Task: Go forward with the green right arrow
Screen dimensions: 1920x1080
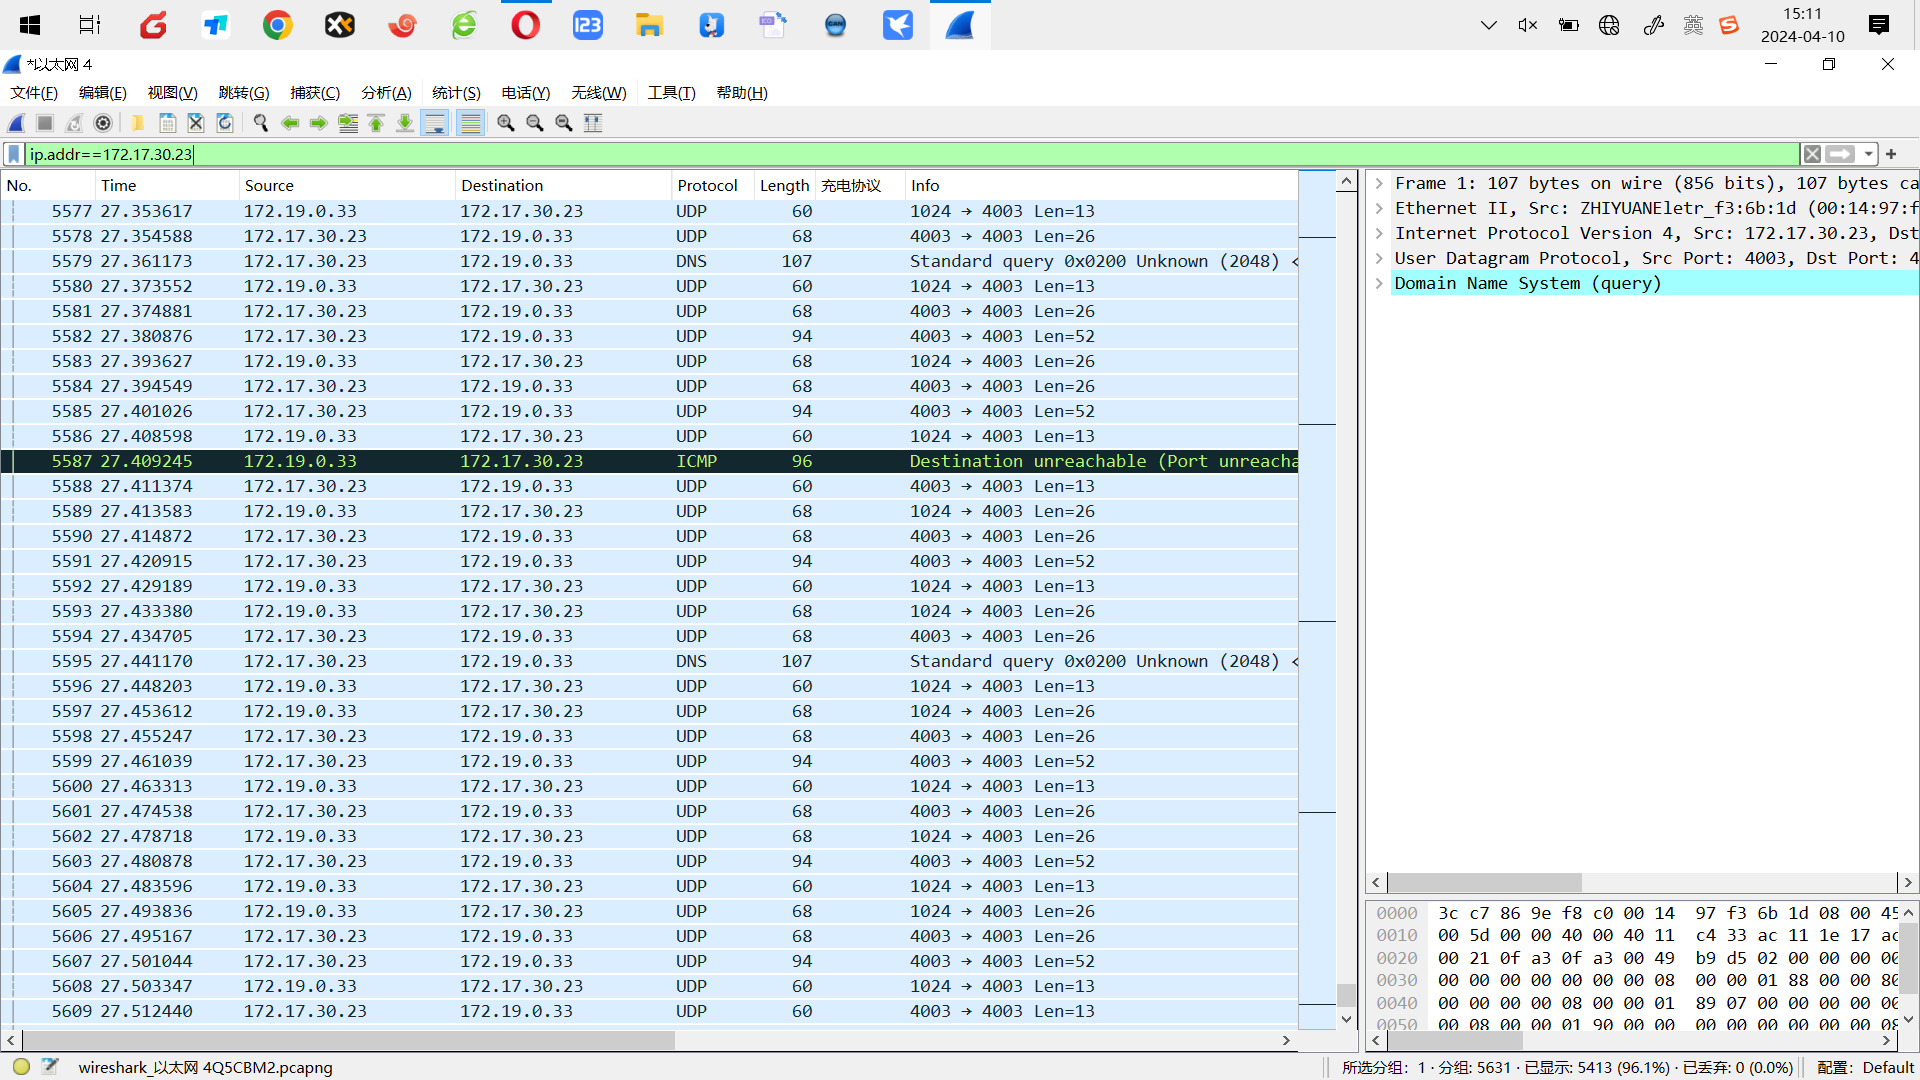Action: tap(318, 123)
